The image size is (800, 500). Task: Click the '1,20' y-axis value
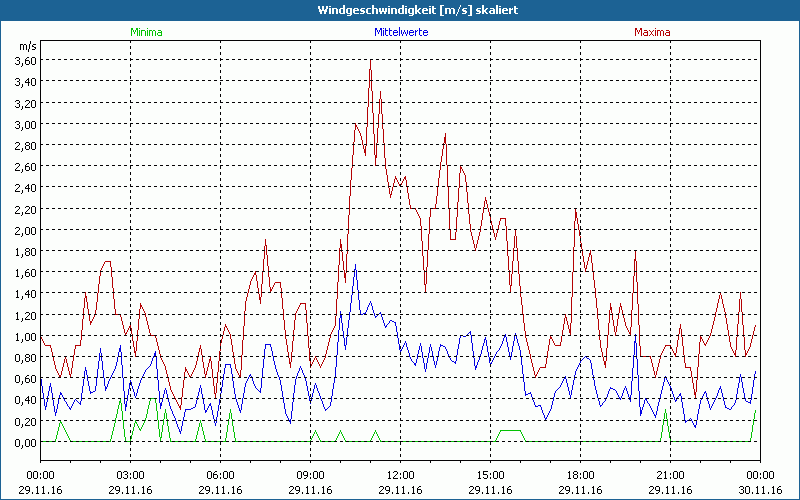[26, 315]
